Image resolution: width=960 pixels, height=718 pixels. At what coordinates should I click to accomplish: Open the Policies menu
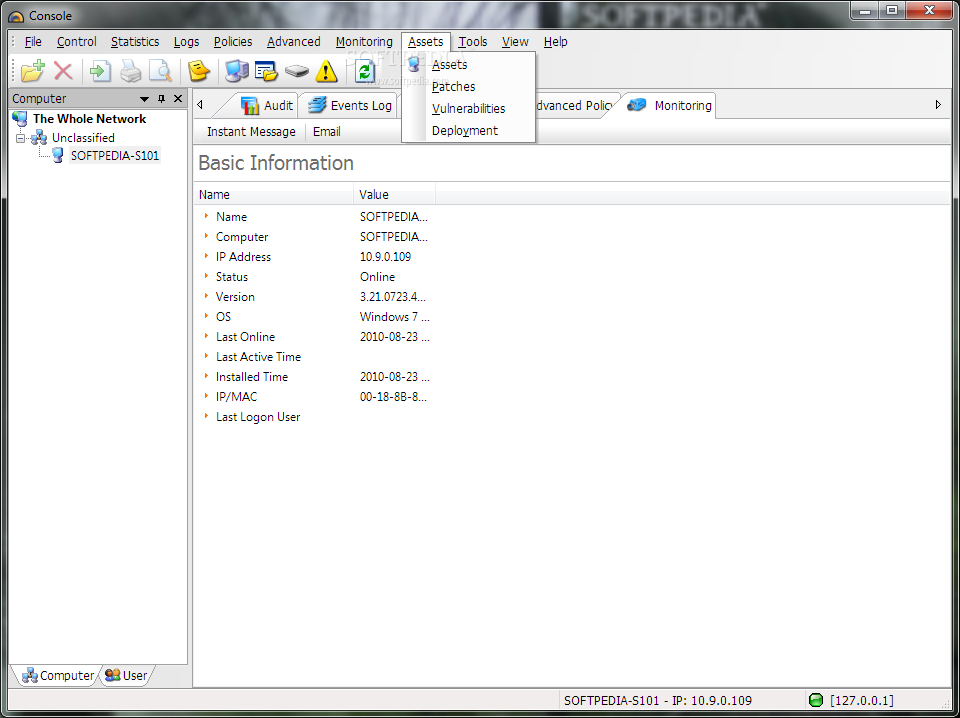(x=233, y=42)
